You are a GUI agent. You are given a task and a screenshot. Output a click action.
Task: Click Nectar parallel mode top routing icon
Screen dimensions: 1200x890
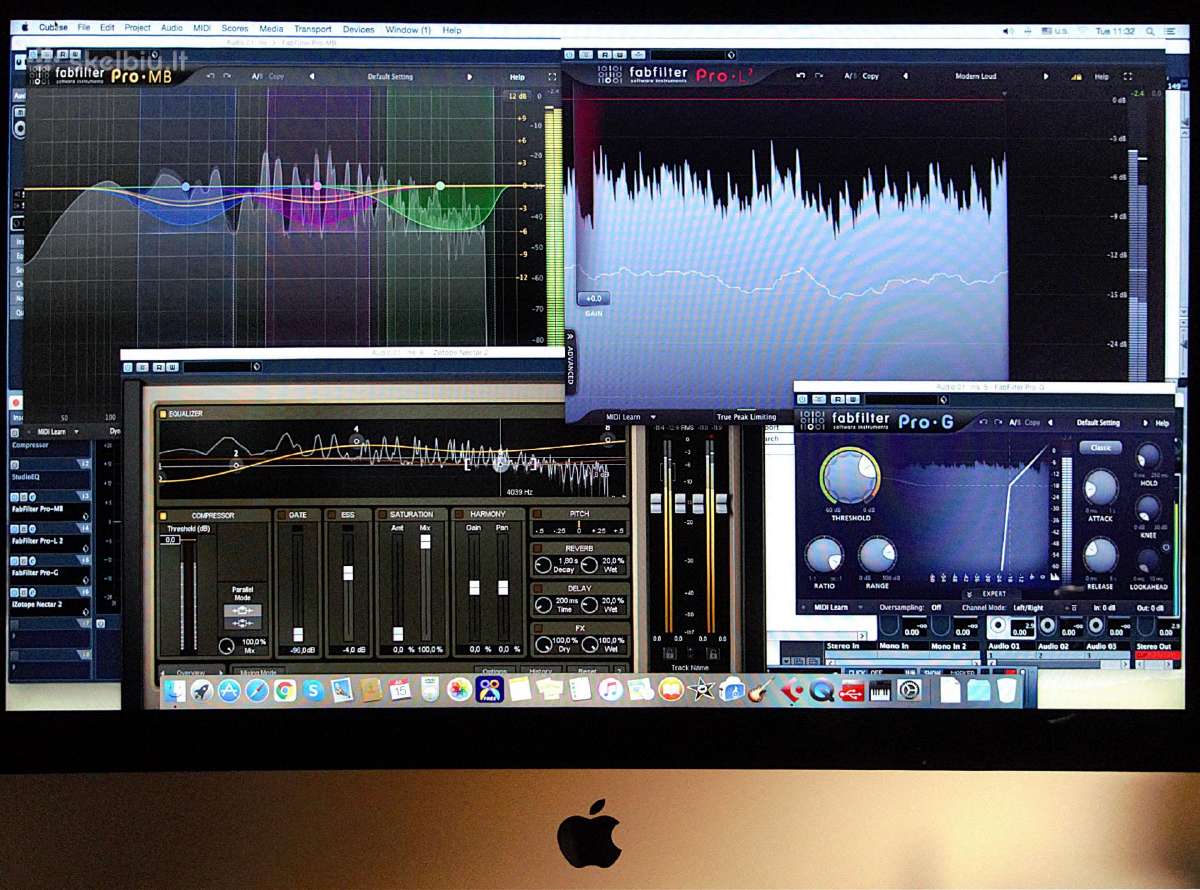point(243,609)
